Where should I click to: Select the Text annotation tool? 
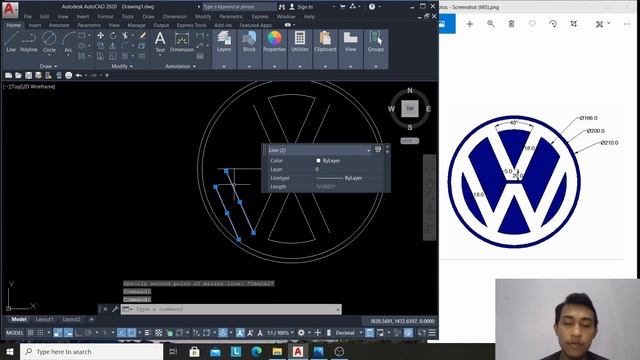pyautogui.click(x=160, y=42)
